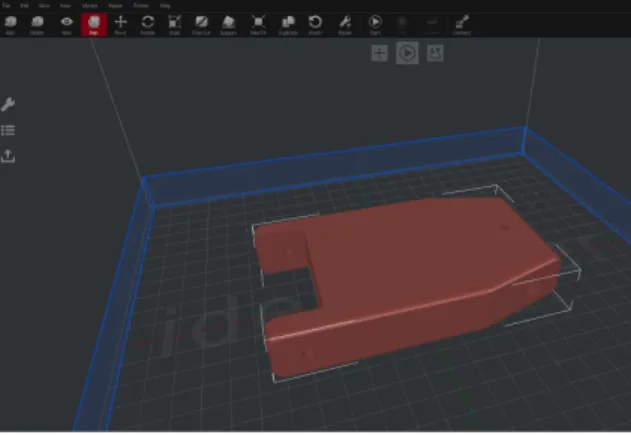Select the Rotate tool

click(148, 25)
